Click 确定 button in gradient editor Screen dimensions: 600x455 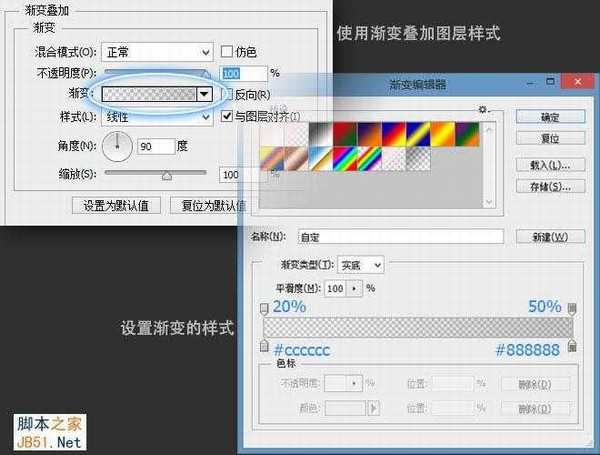point(549,117)
